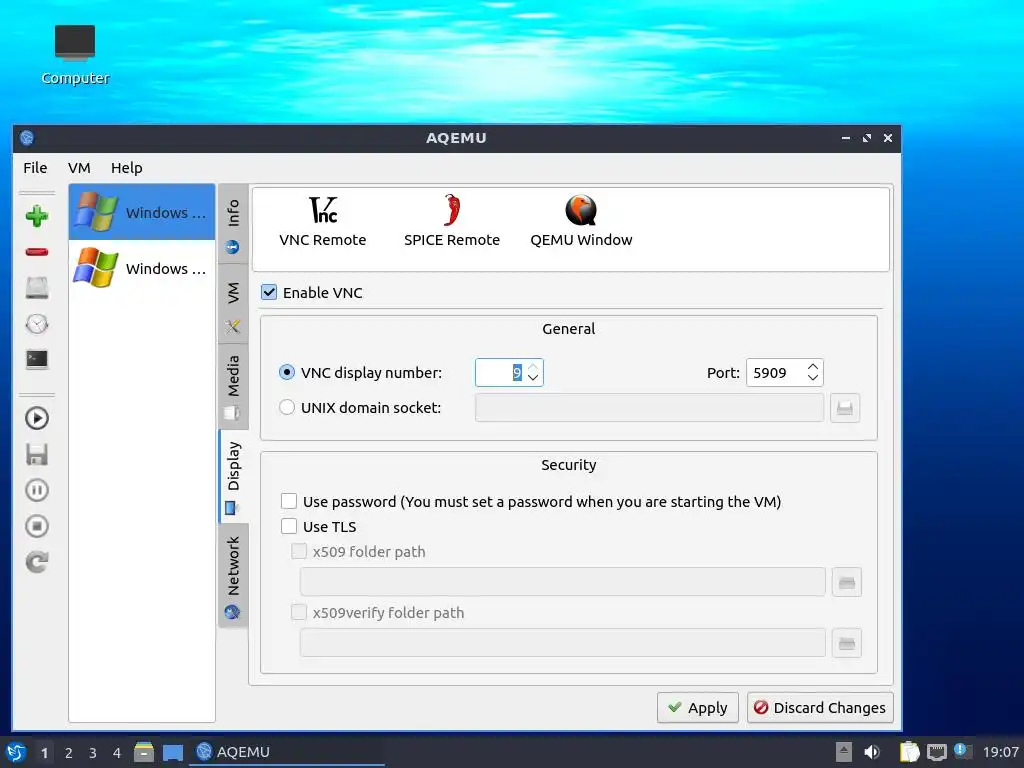Screen dimensions: 1024x768
Task: Enable Use password checkbox
Action: tap(289, 501)
